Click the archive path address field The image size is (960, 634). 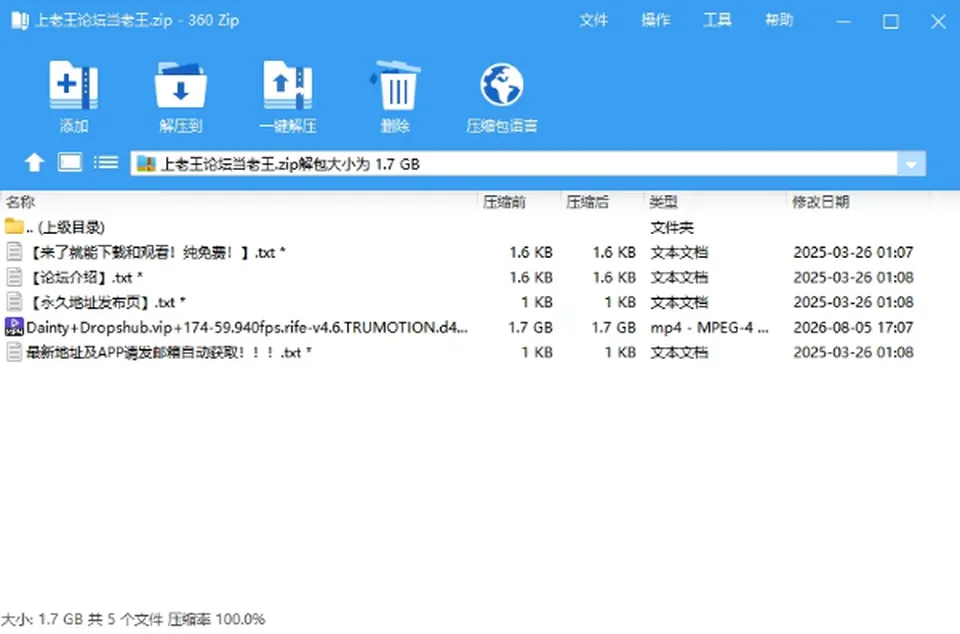514,164
